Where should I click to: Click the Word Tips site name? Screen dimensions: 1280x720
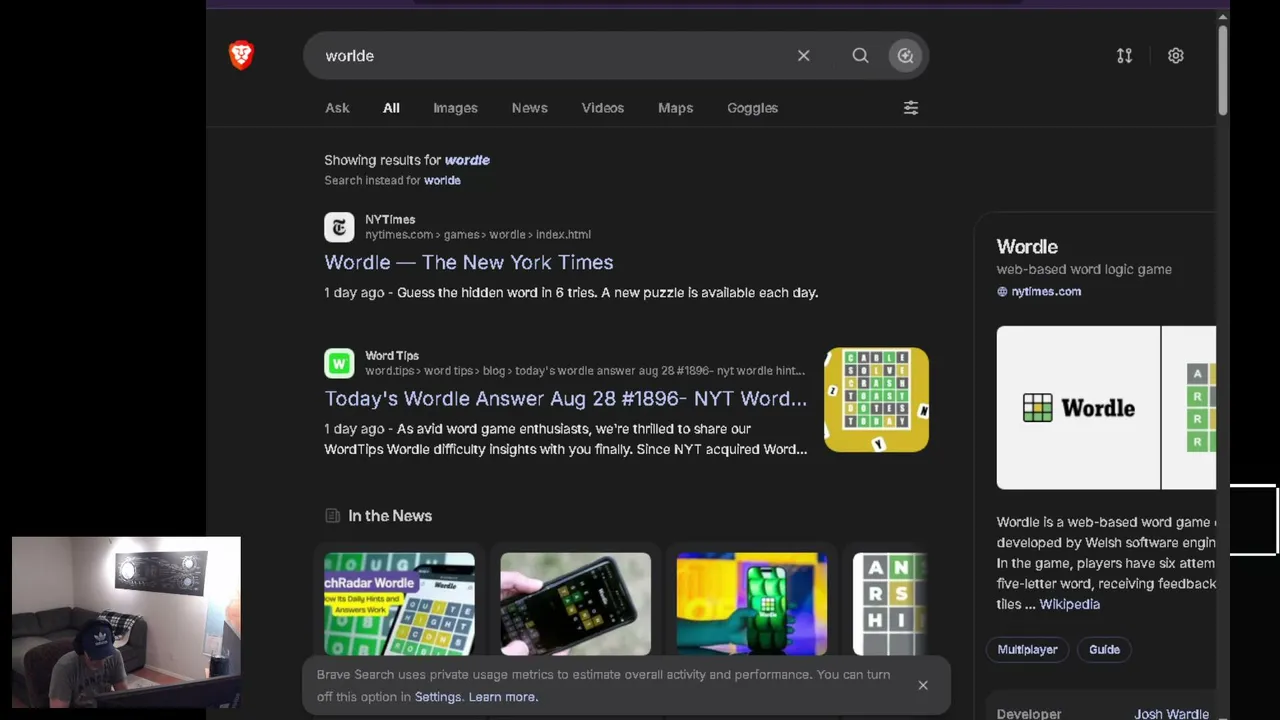392,355
